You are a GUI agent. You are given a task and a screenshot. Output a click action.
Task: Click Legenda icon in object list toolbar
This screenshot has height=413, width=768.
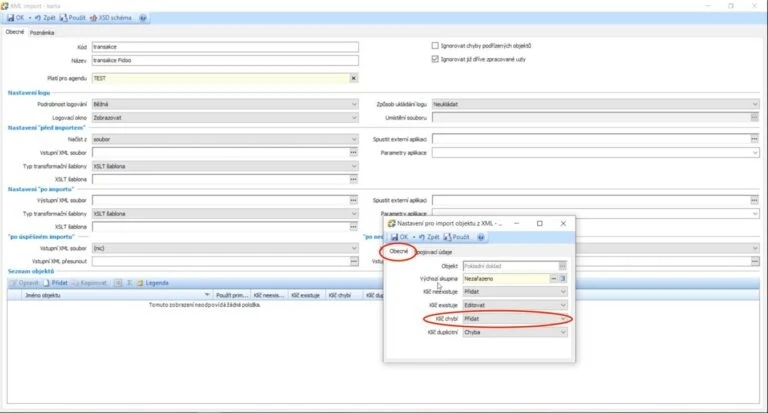pos(140,283)
